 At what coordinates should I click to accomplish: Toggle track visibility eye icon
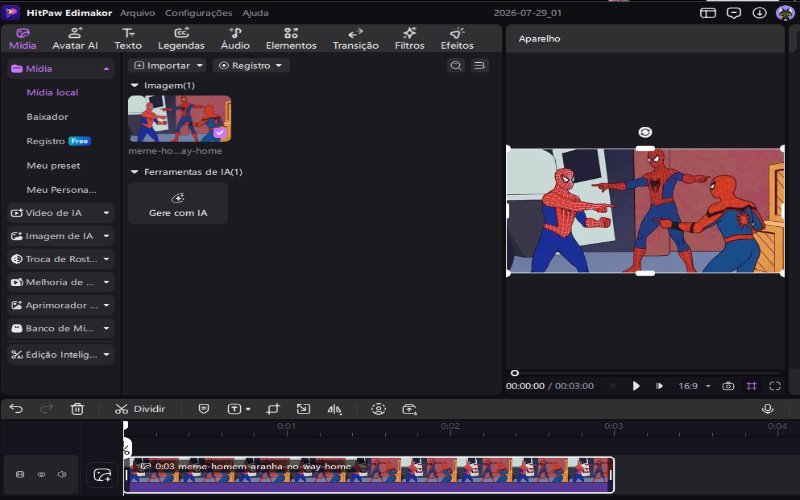[41, 474]
